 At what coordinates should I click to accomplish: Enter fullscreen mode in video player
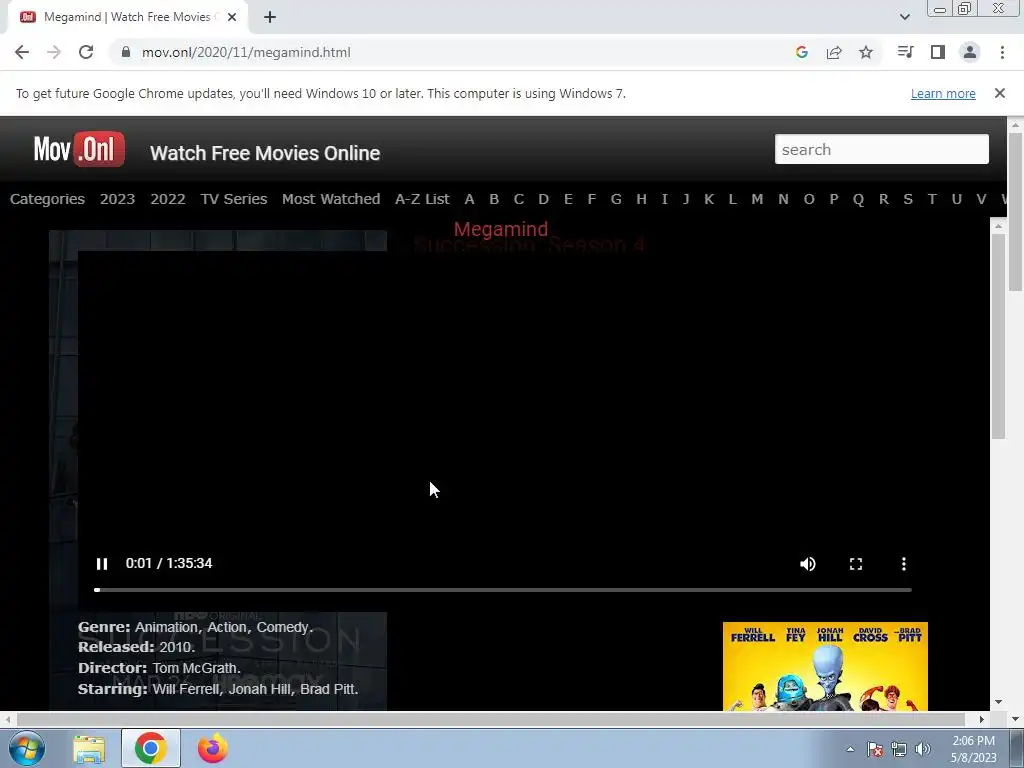point(856,564)
